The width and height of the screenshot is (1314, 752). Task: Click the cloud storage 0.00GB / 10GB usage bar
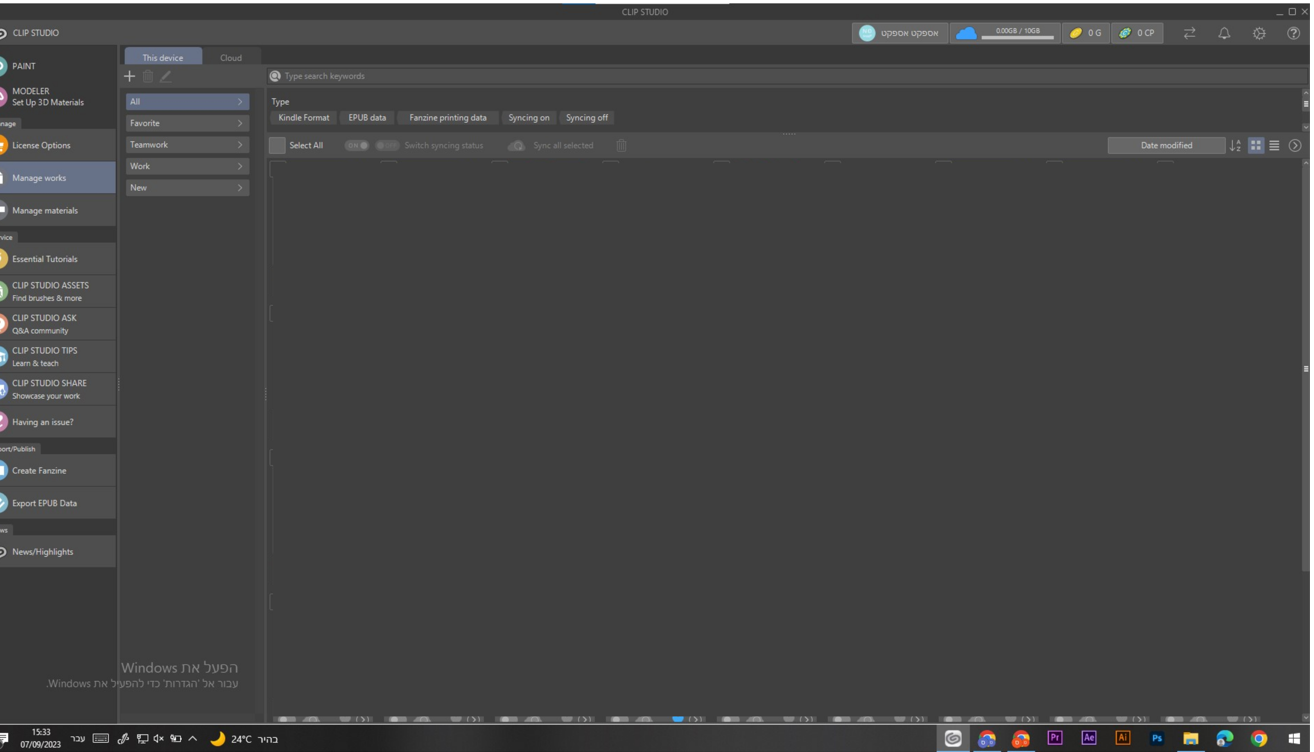coord(1005,33)
